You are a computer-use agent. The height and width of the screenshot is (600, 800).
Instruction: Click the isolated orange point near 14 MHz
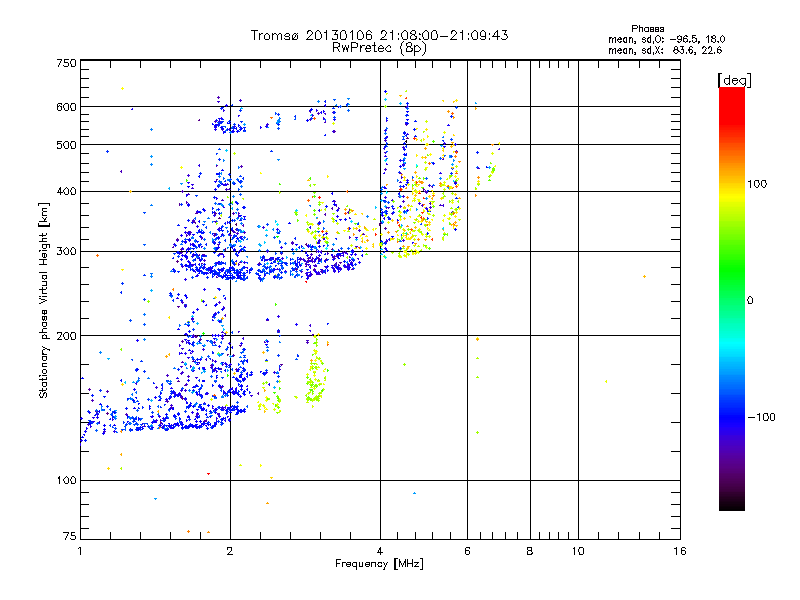coord(644,277)
